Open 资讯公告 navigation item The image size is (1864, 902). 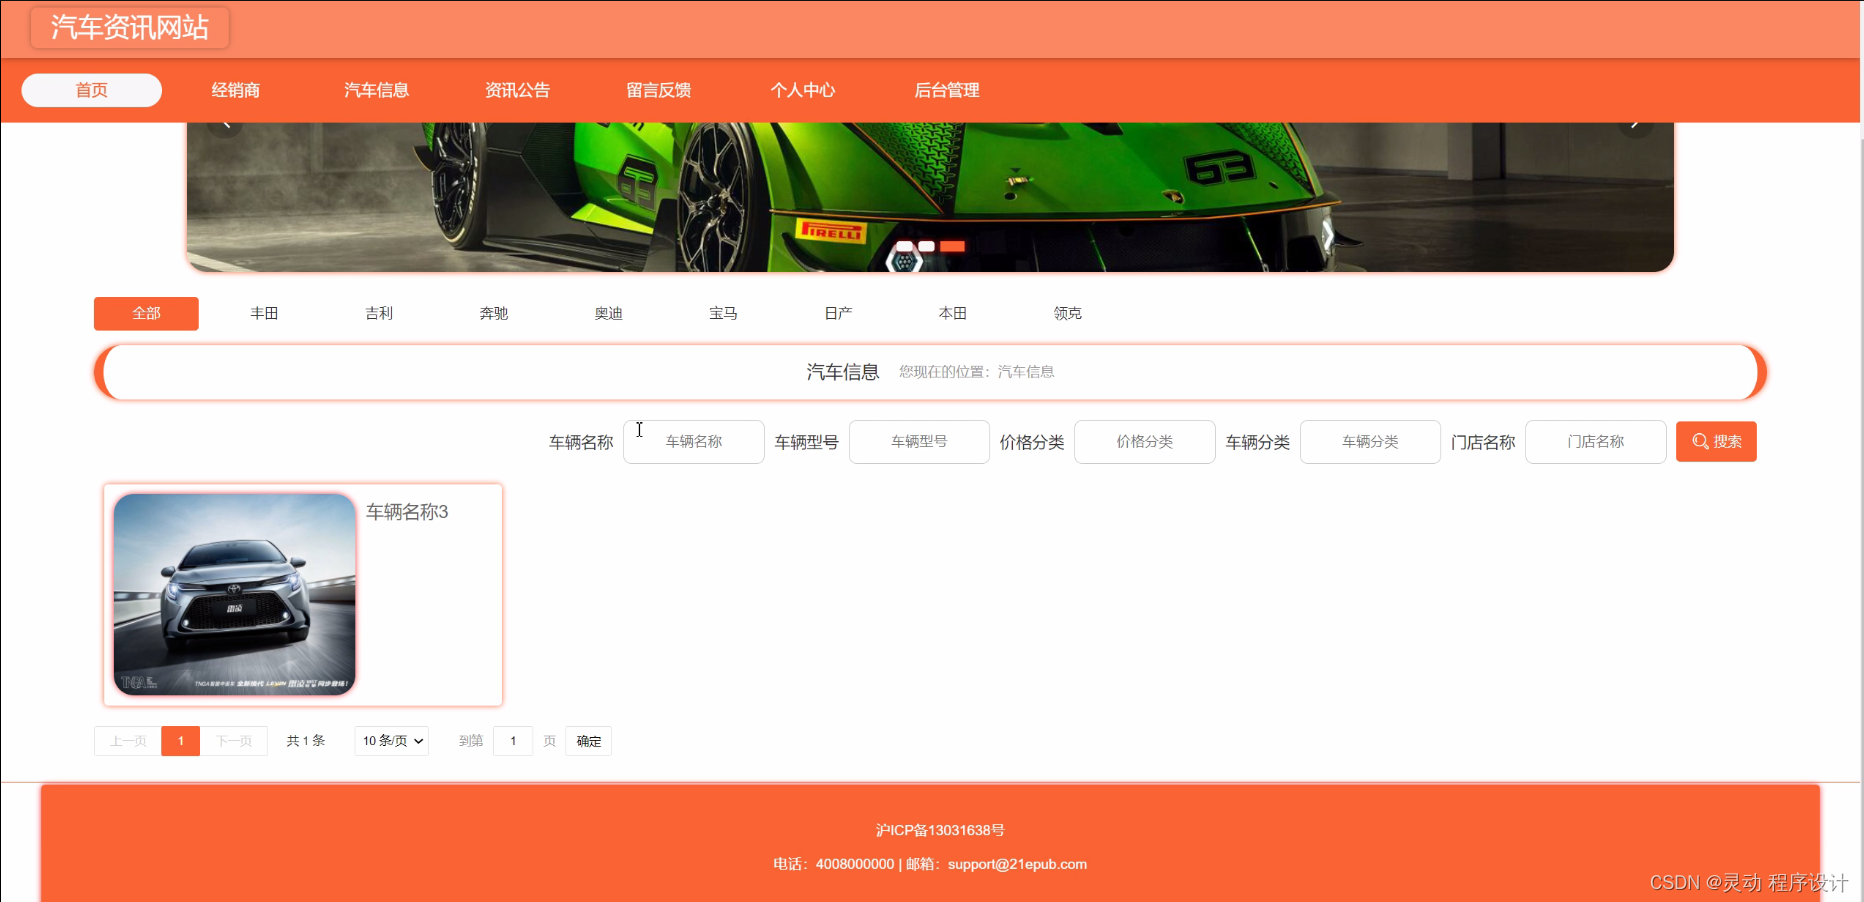click(x=518, y=90)
